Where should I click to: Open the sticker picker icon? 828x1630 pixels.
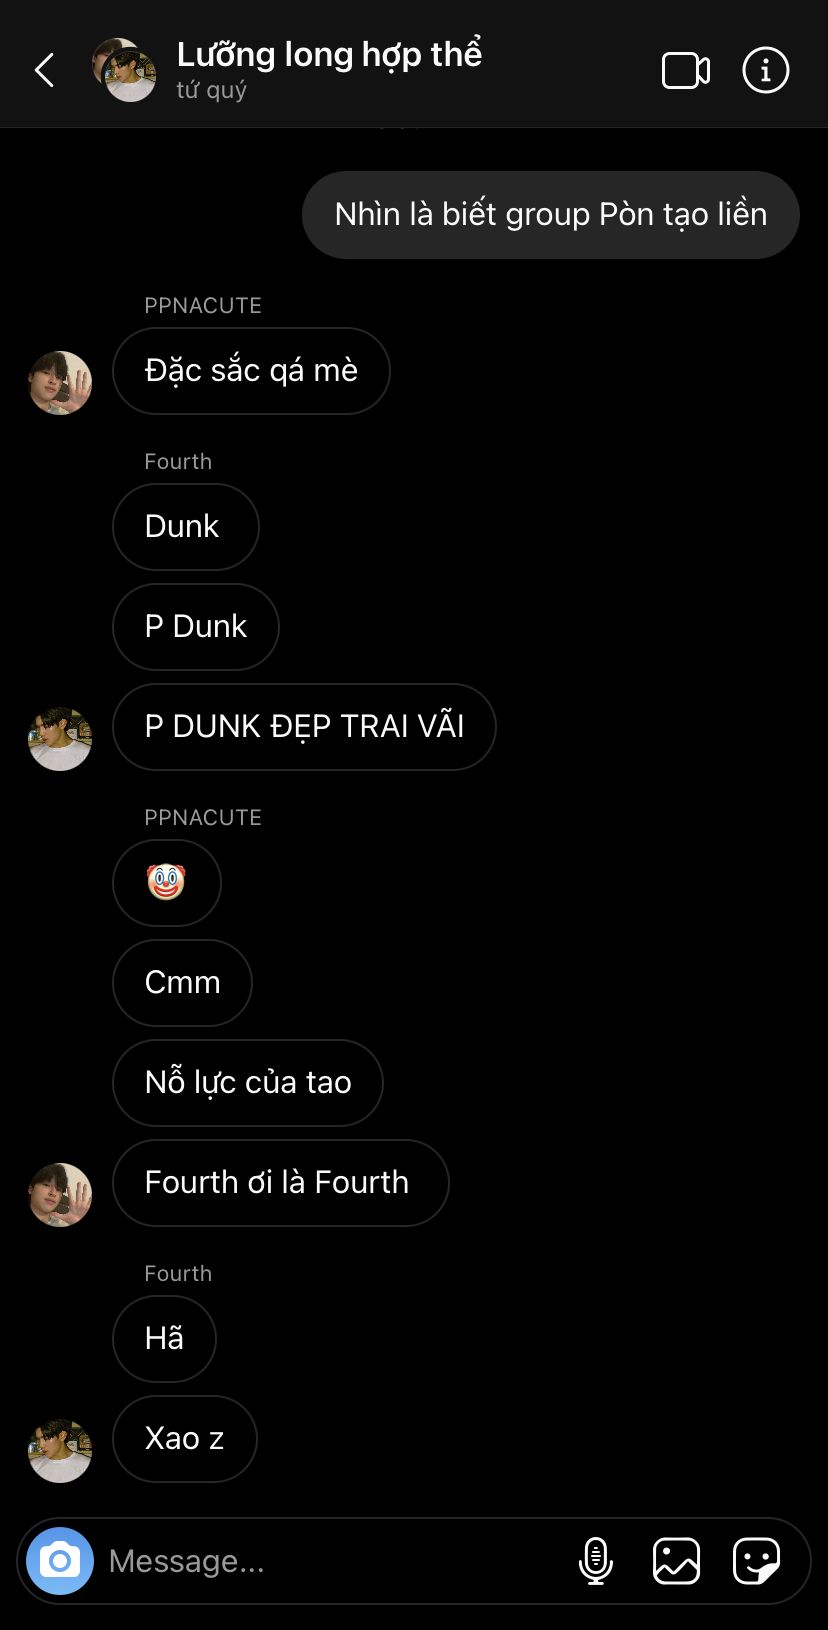pos(756,1560)
